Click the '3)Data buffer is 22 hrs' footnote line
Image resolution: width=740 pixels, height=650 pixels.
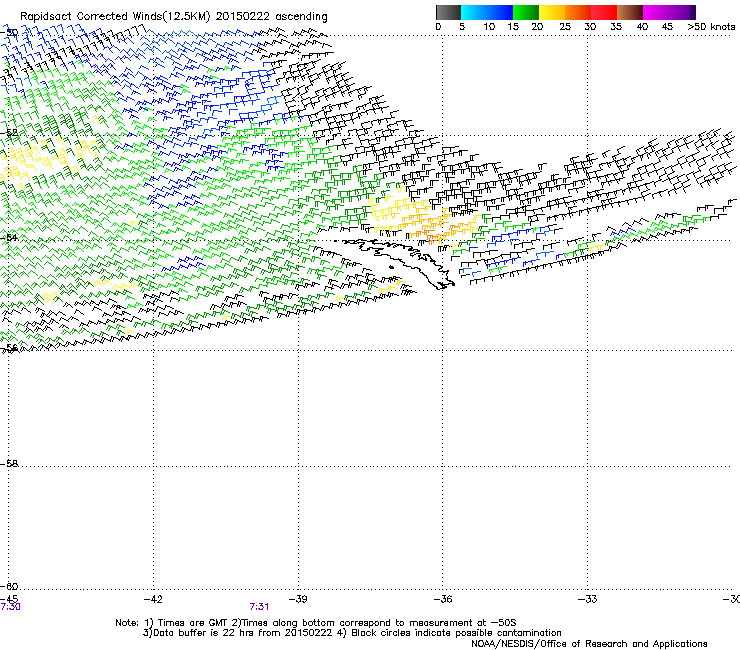point(352,633)
